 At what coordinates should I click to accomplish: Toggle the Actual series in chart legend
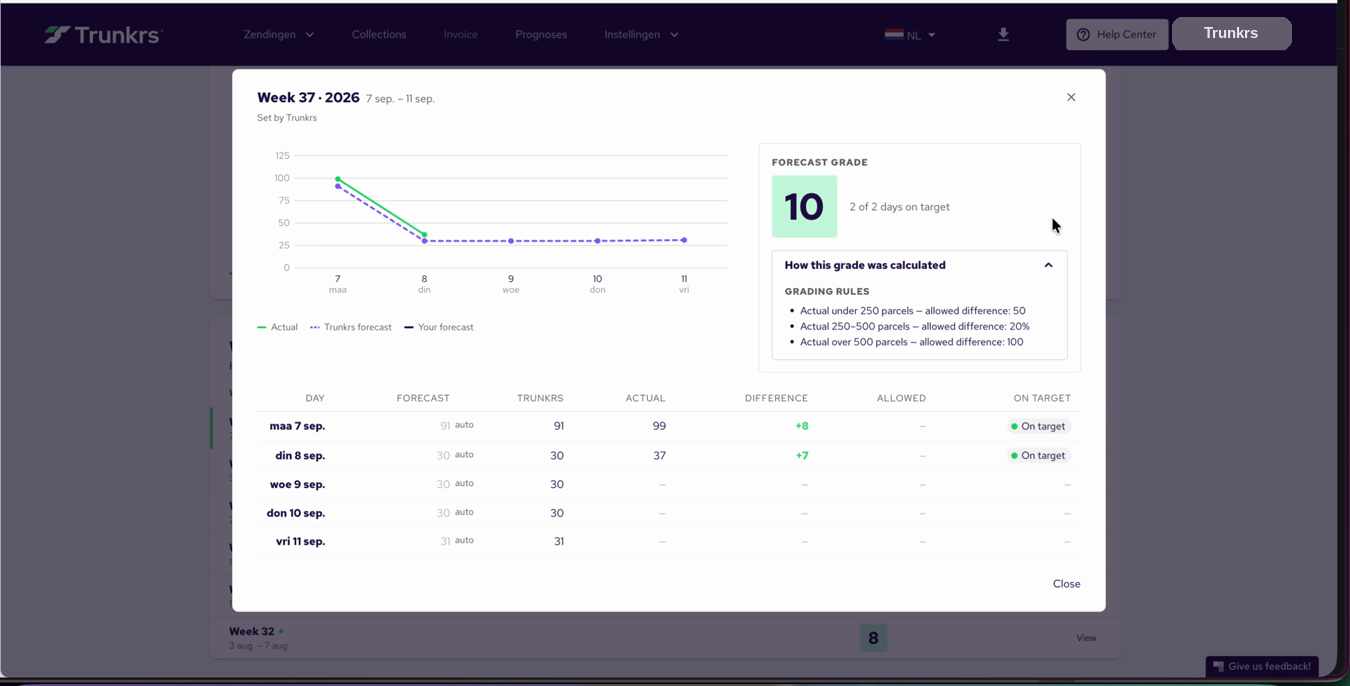[x=277, y=327]
